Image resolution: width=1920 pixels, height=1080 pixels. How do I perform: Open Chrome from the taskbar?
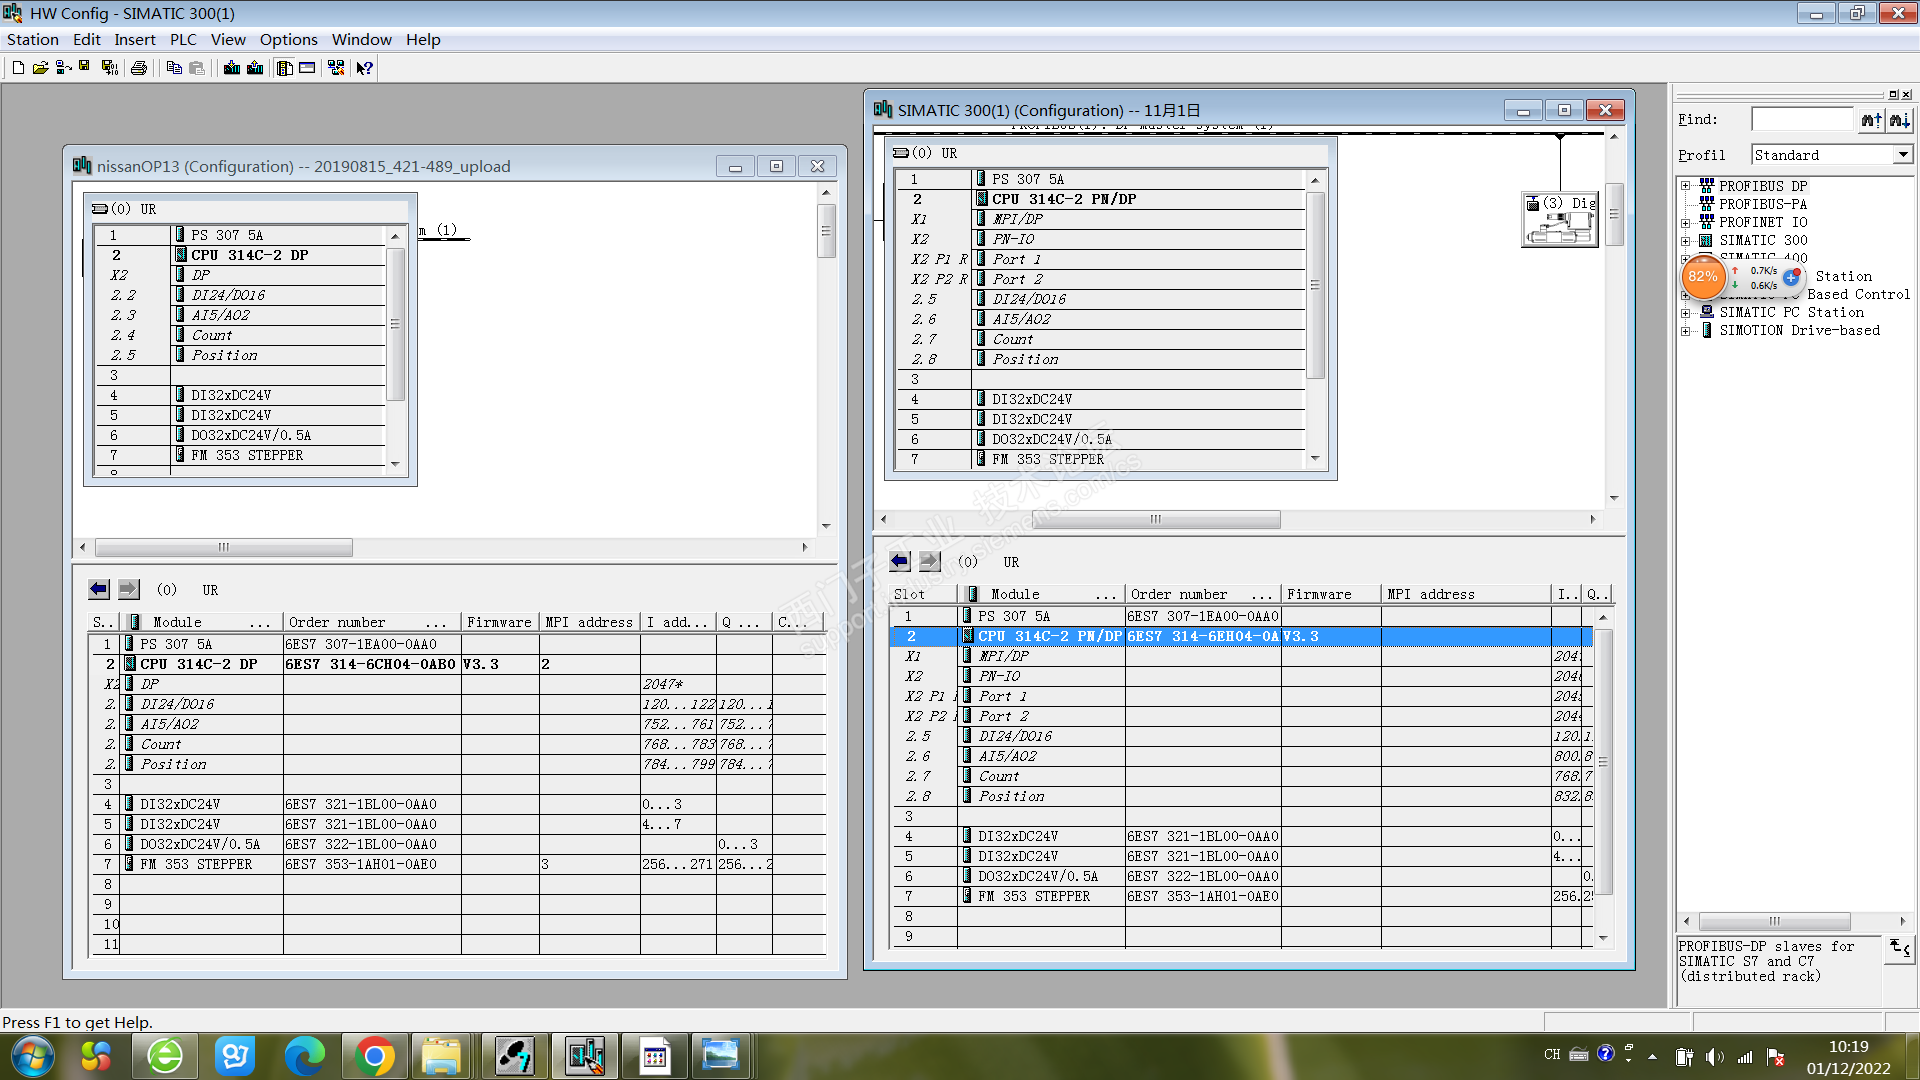[x=375, y=1056]
